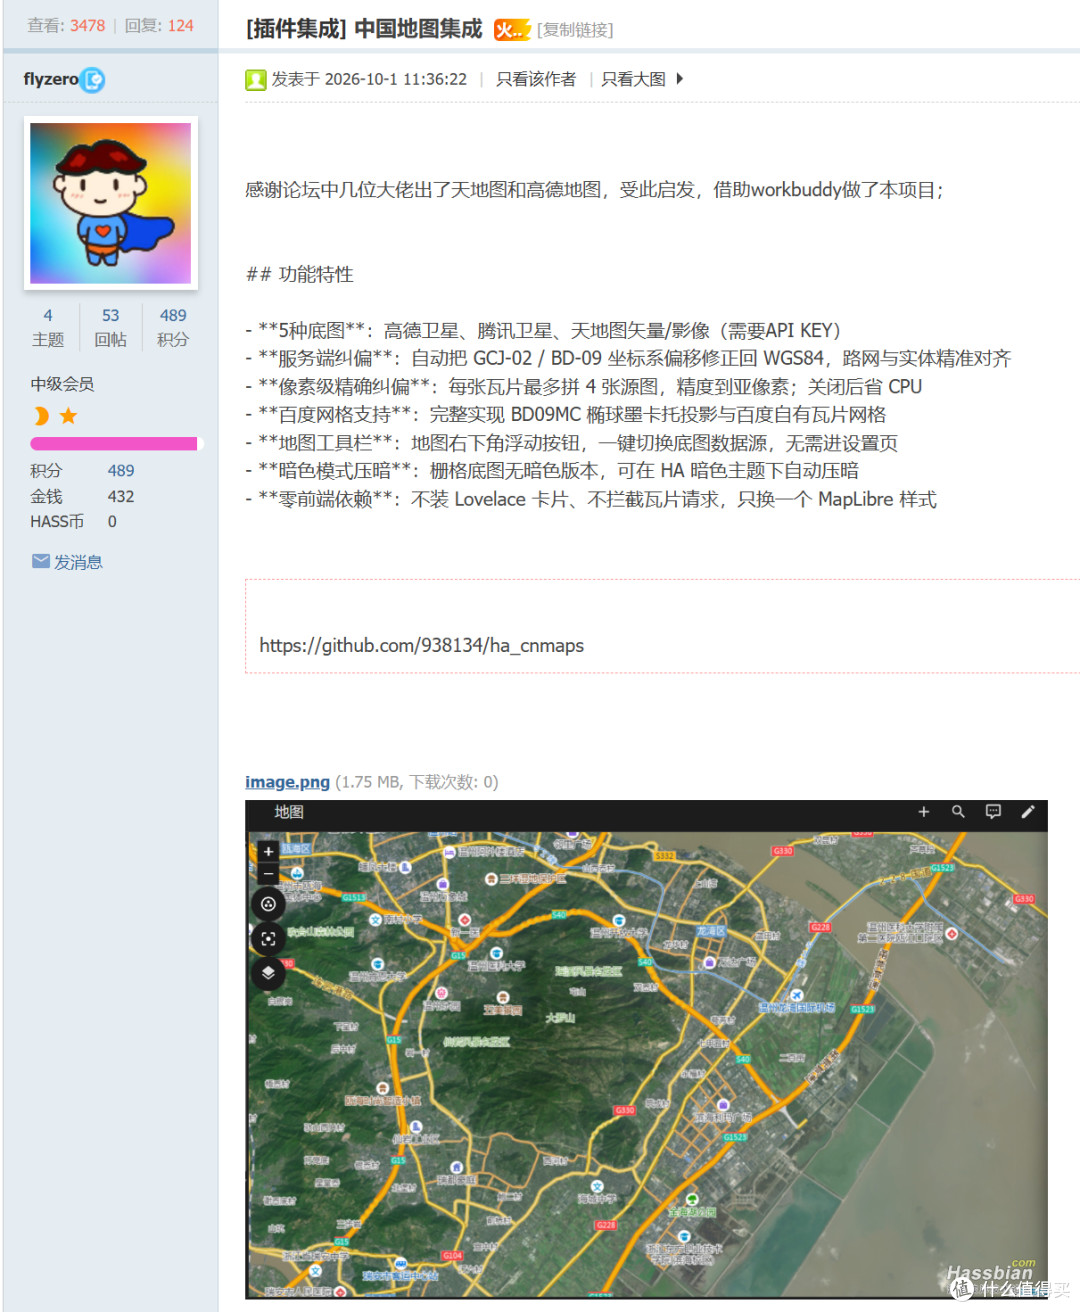Click the 地图 title in map header
This screenshot has width=1080, height=1312.
coord(289,812)
